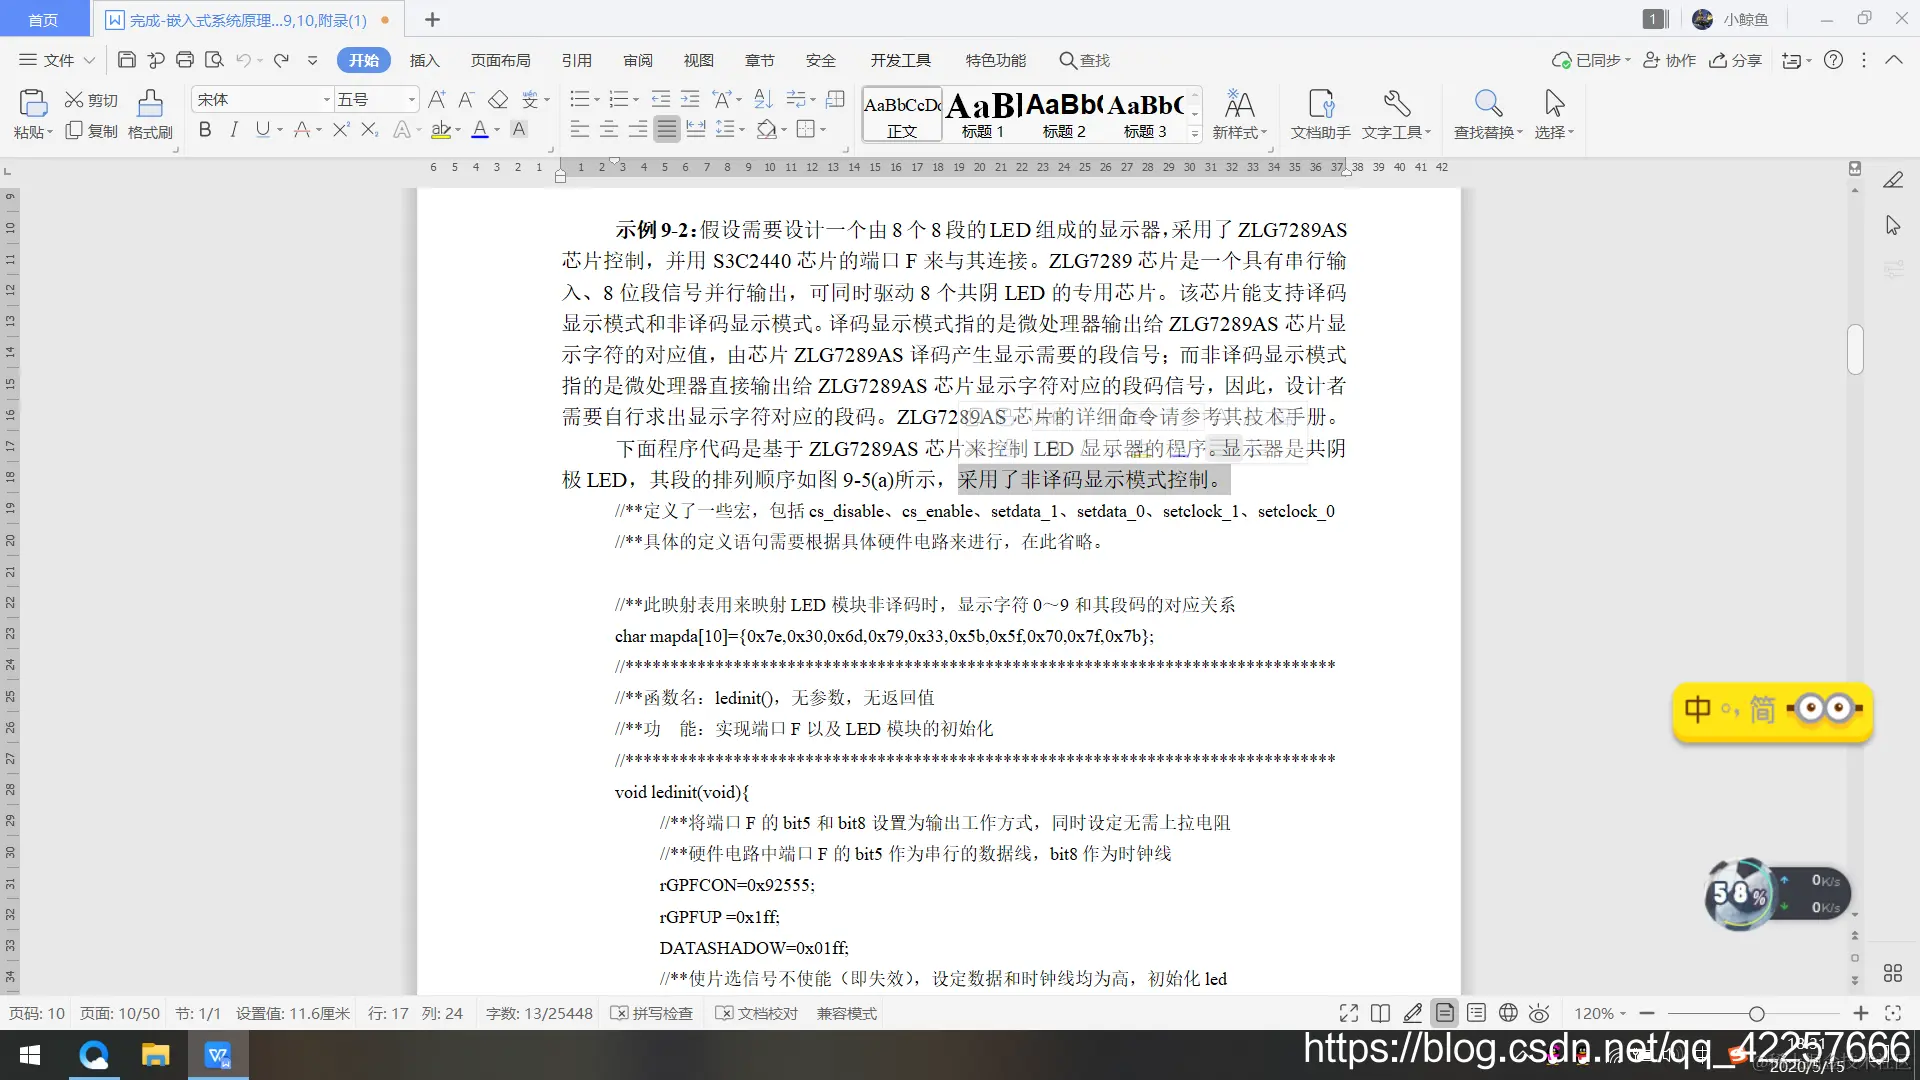Screen dimensions: 1920x1080
Task: Open the zoom percentage 120% dropdown
Action: pyautogui.click(x=1600, y=1013)
